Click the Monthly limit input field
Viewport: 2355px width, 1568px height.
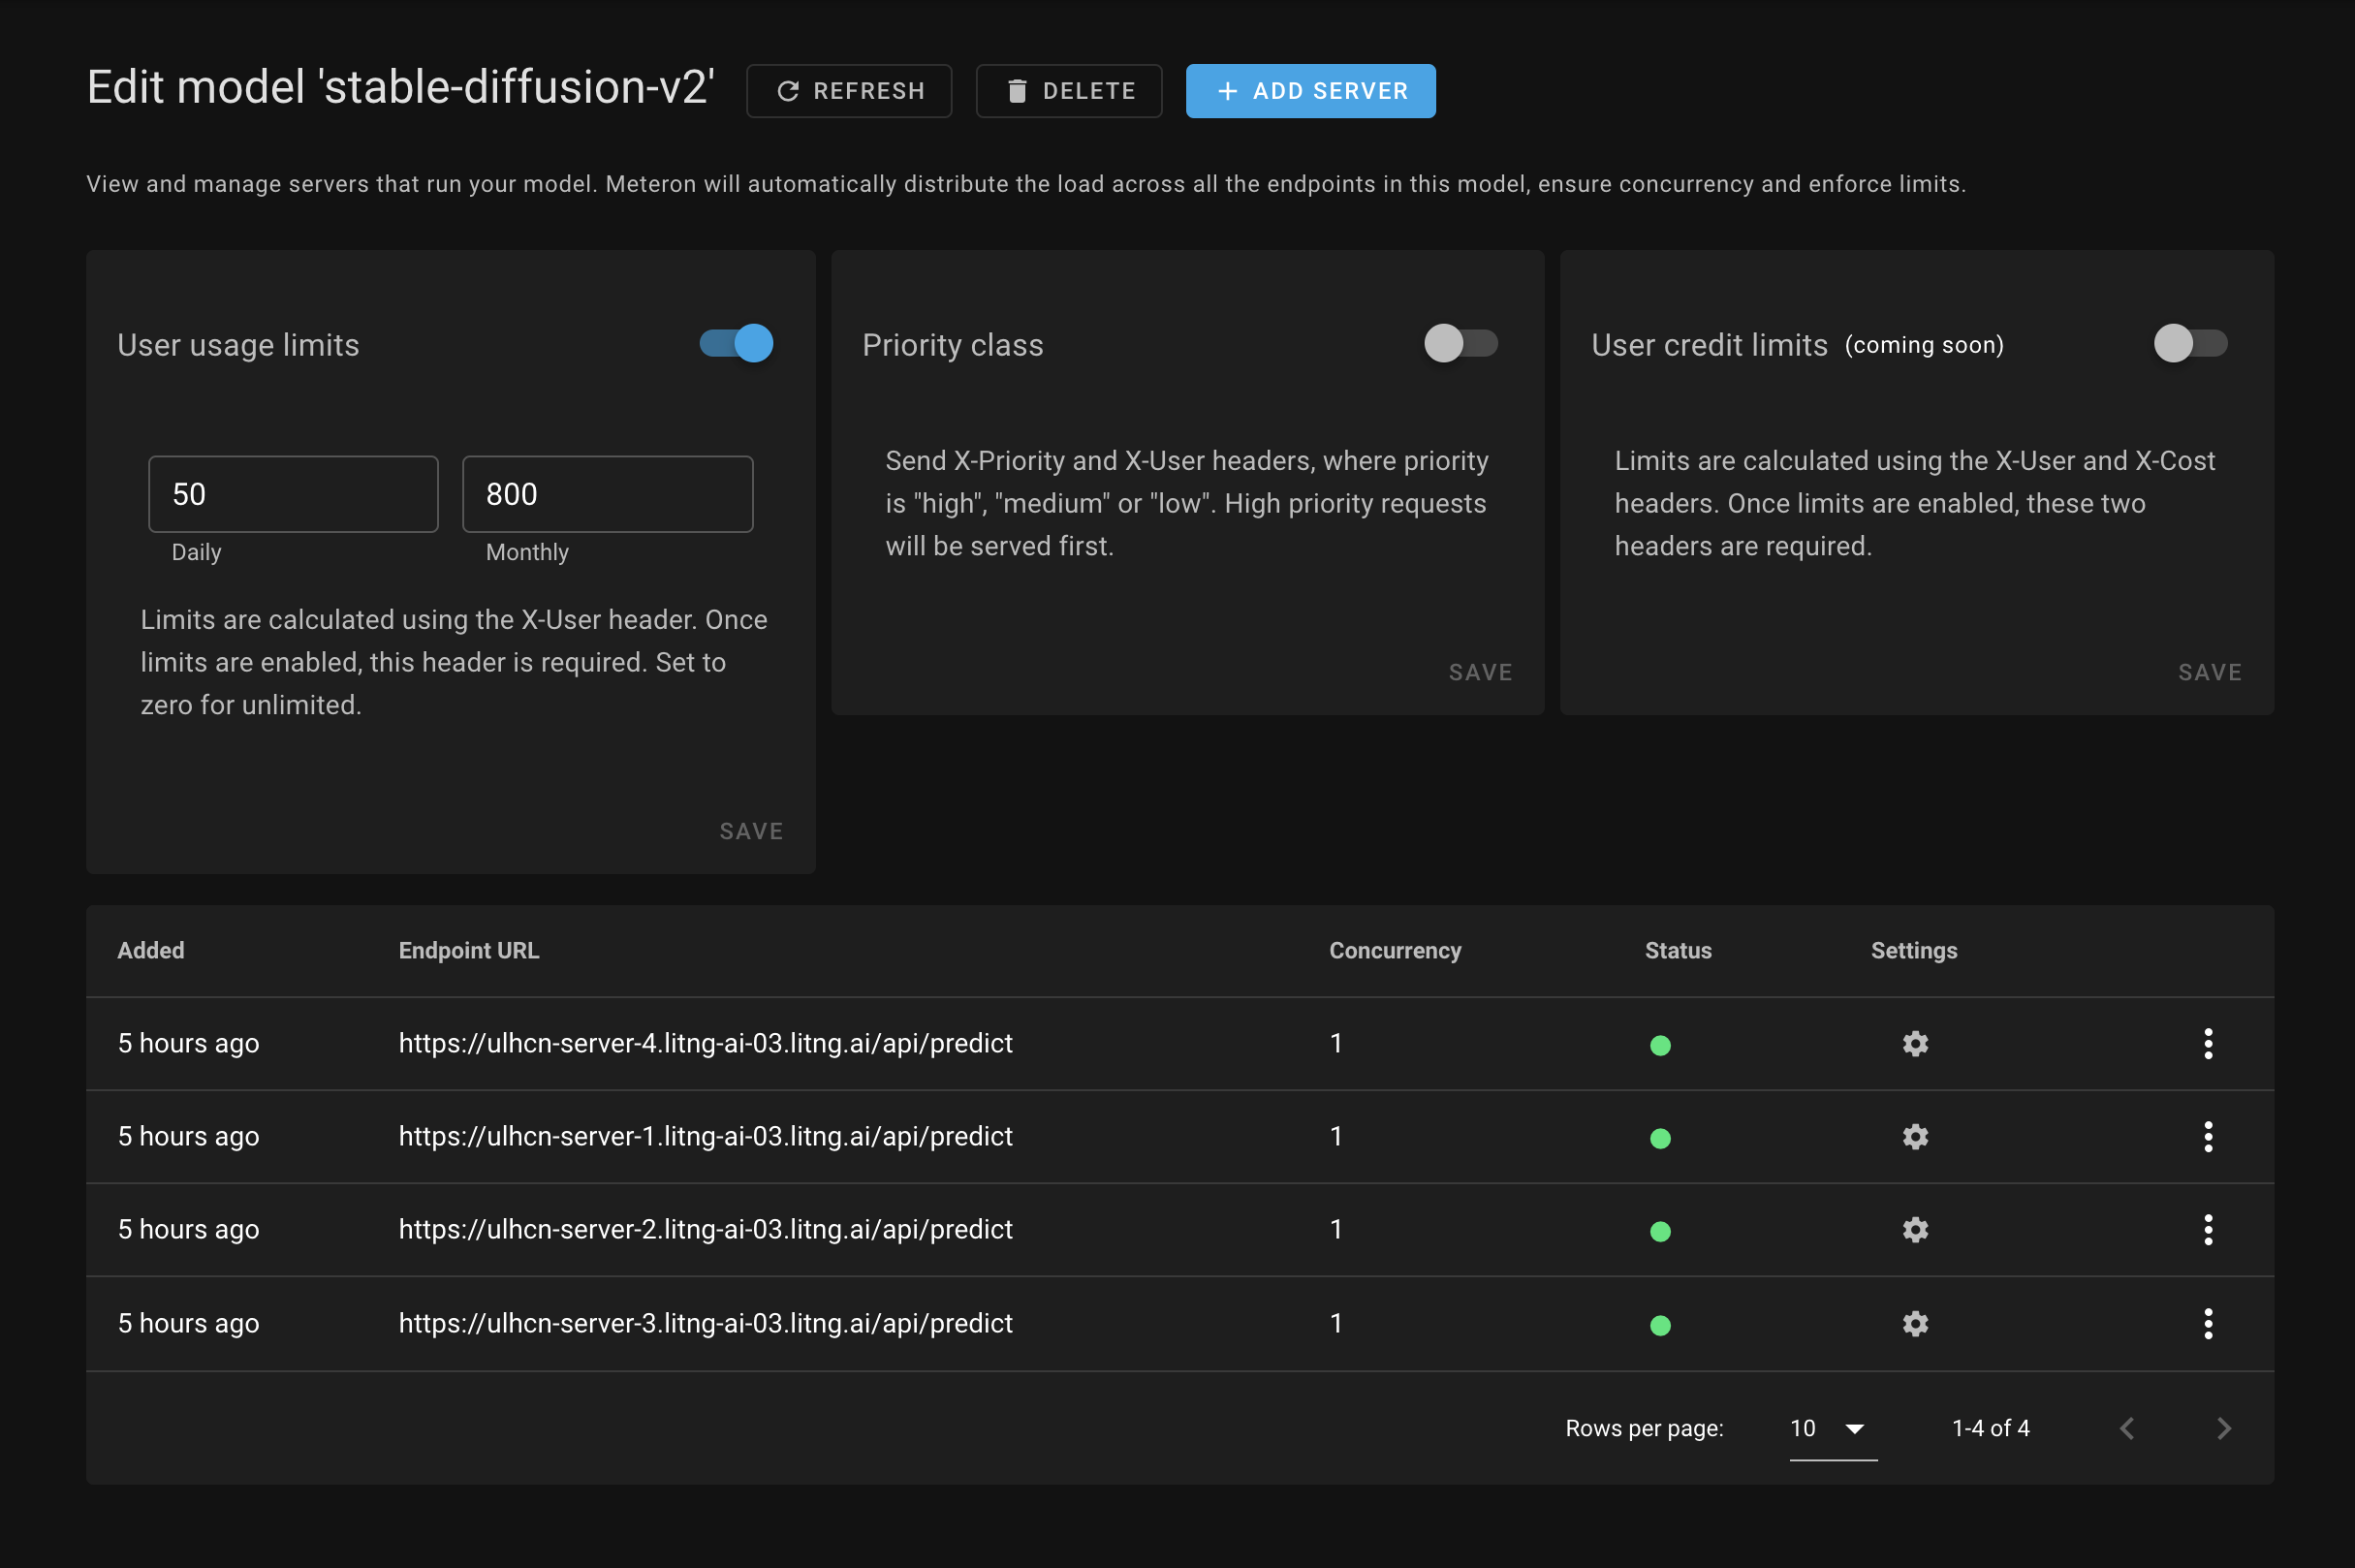607,494
